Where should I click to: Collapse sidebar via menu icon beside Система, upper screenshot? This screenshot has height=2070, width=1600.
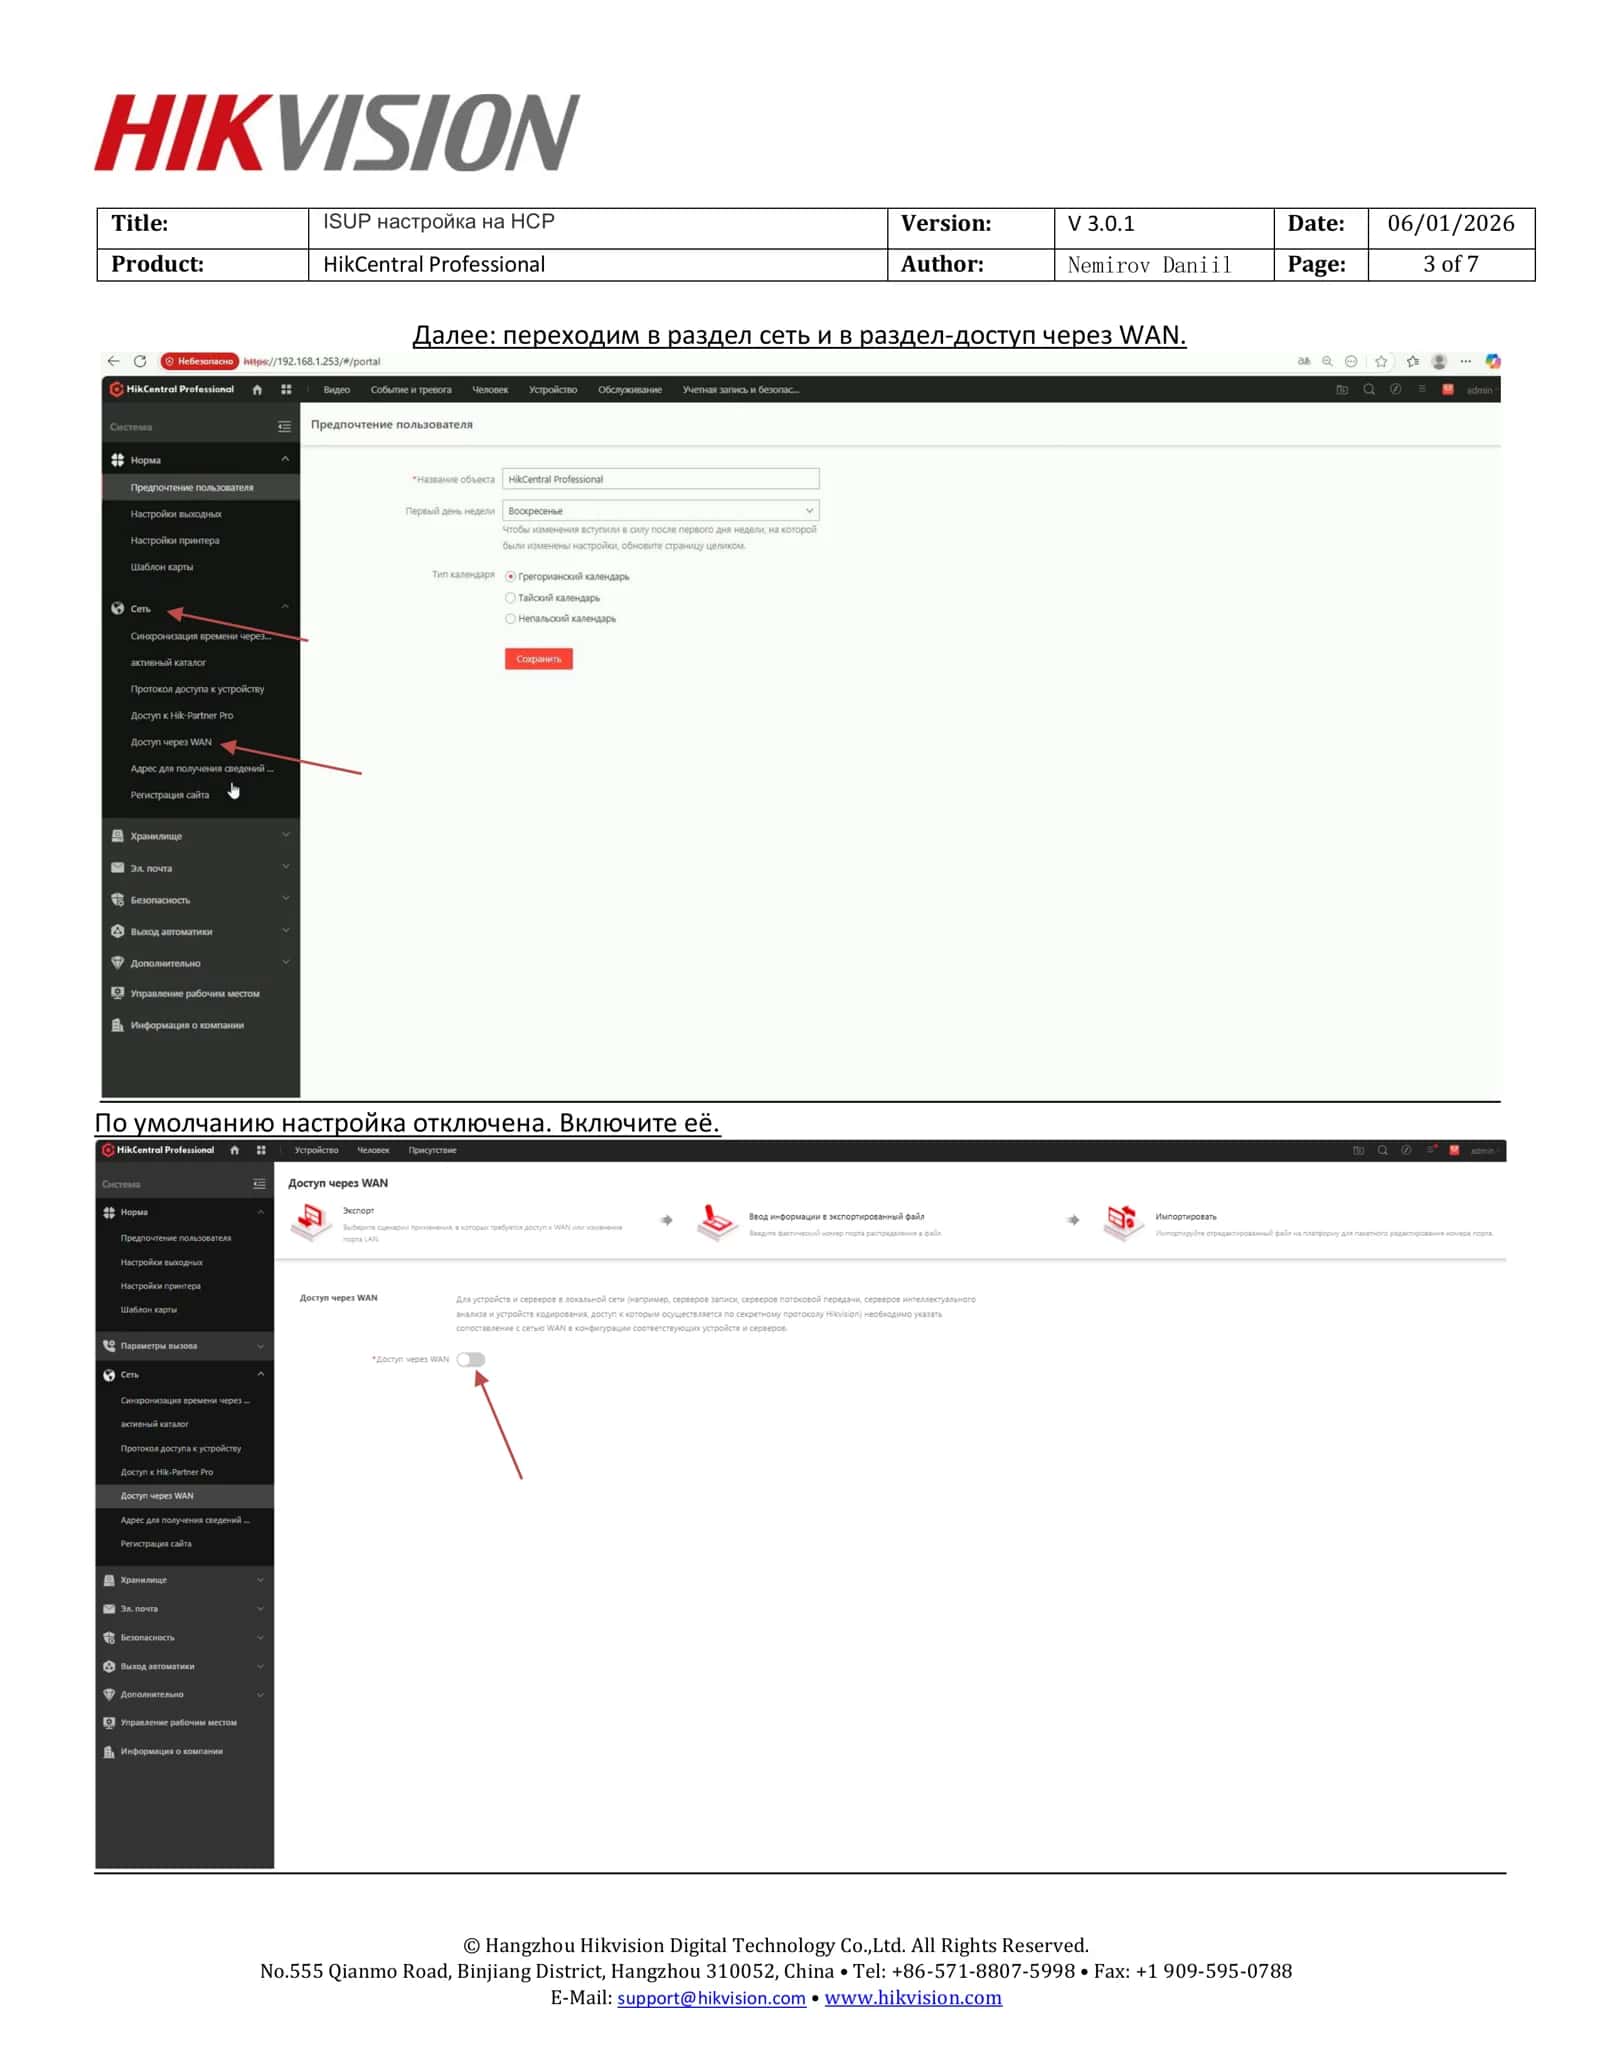click(x=284, y=427)
